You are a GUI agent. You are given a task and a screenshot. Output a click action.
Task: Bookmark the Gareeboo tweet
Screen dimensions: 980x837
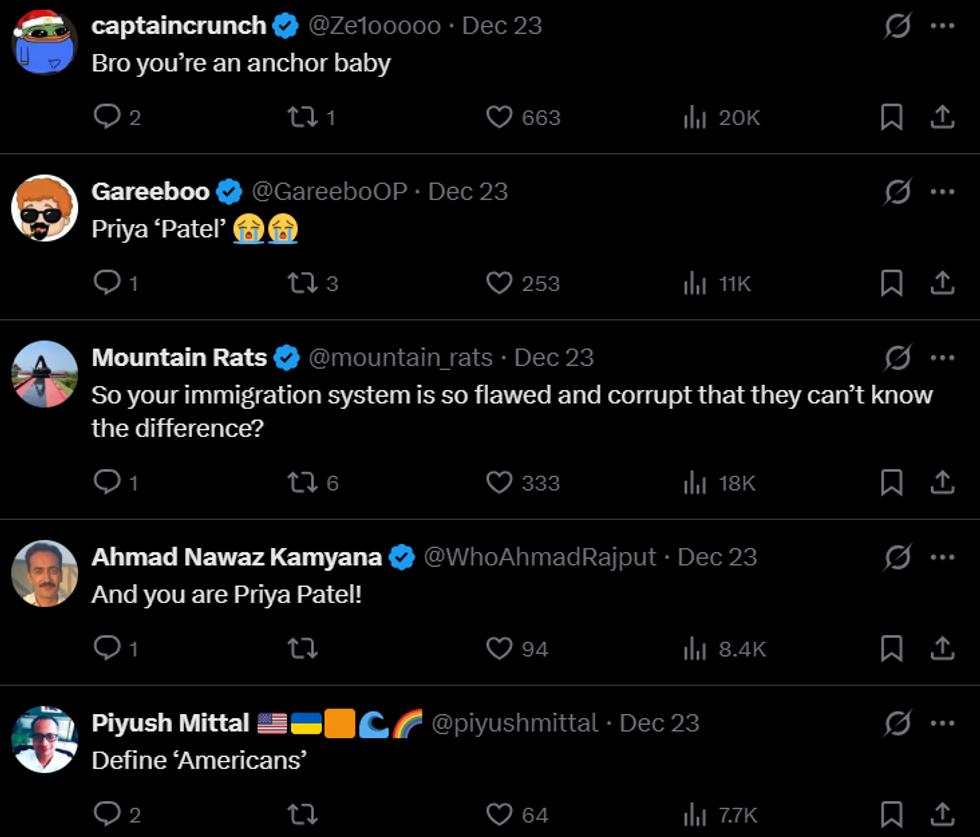click(891, 283)
